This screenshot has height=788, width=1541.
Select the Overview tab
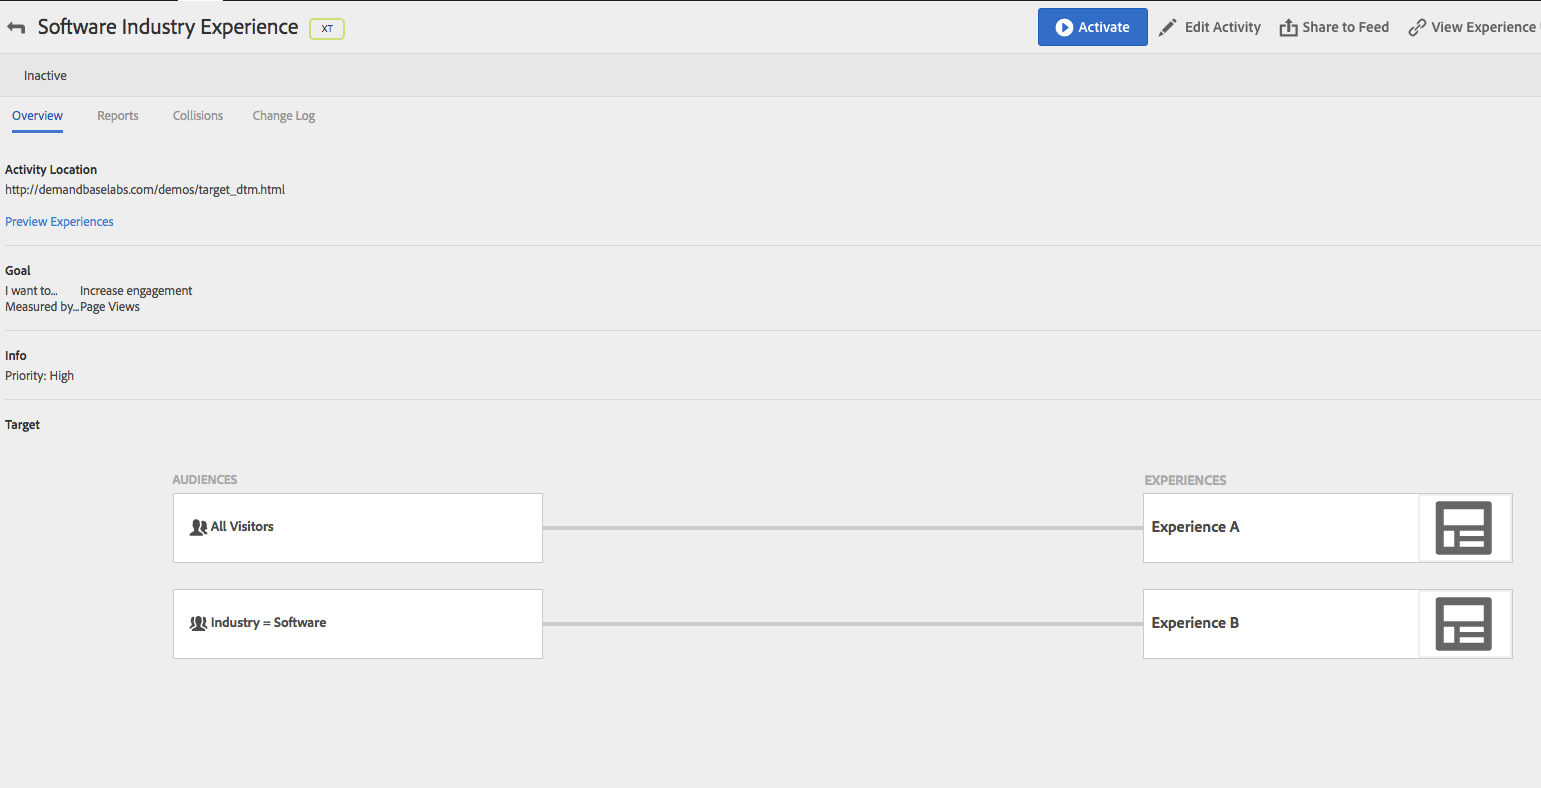[38, 116]
